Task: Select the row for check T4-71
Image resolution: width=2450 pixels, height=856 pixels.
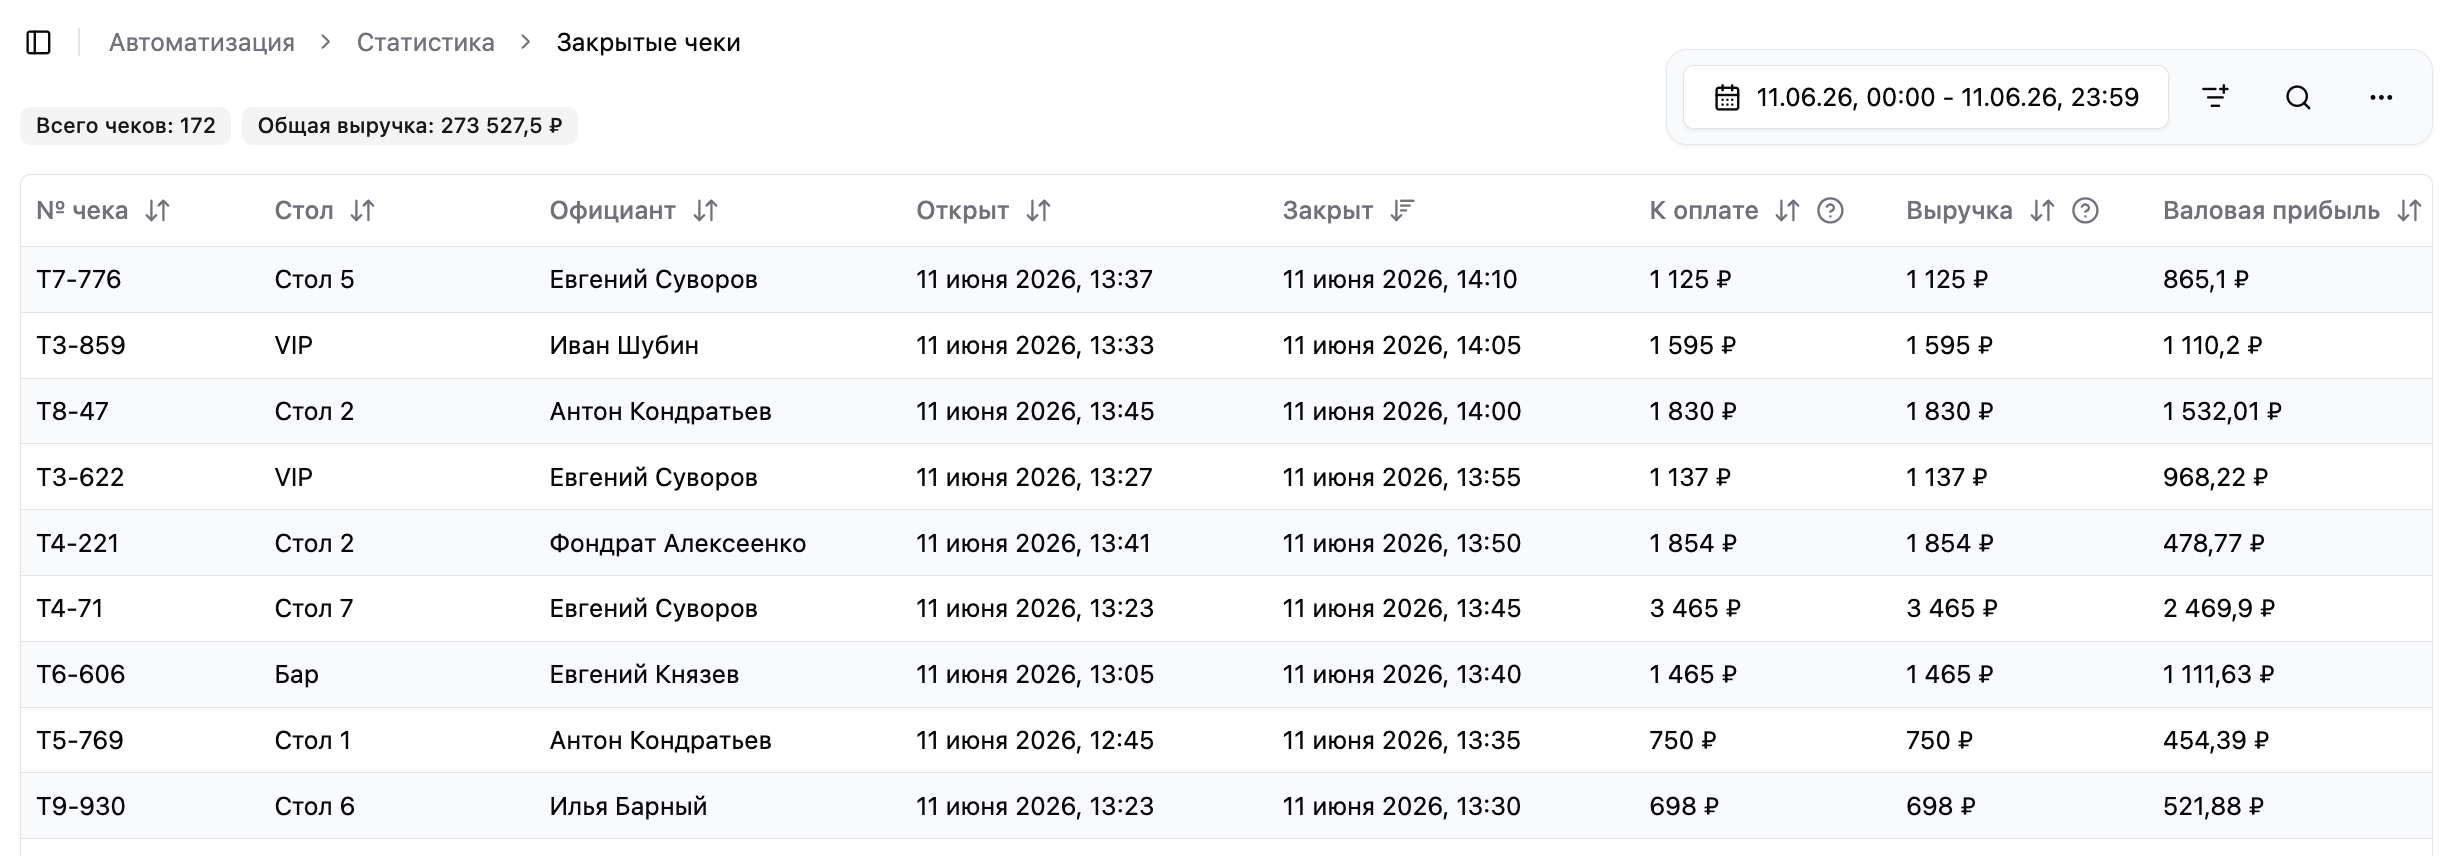Action: coord(1226,608)
